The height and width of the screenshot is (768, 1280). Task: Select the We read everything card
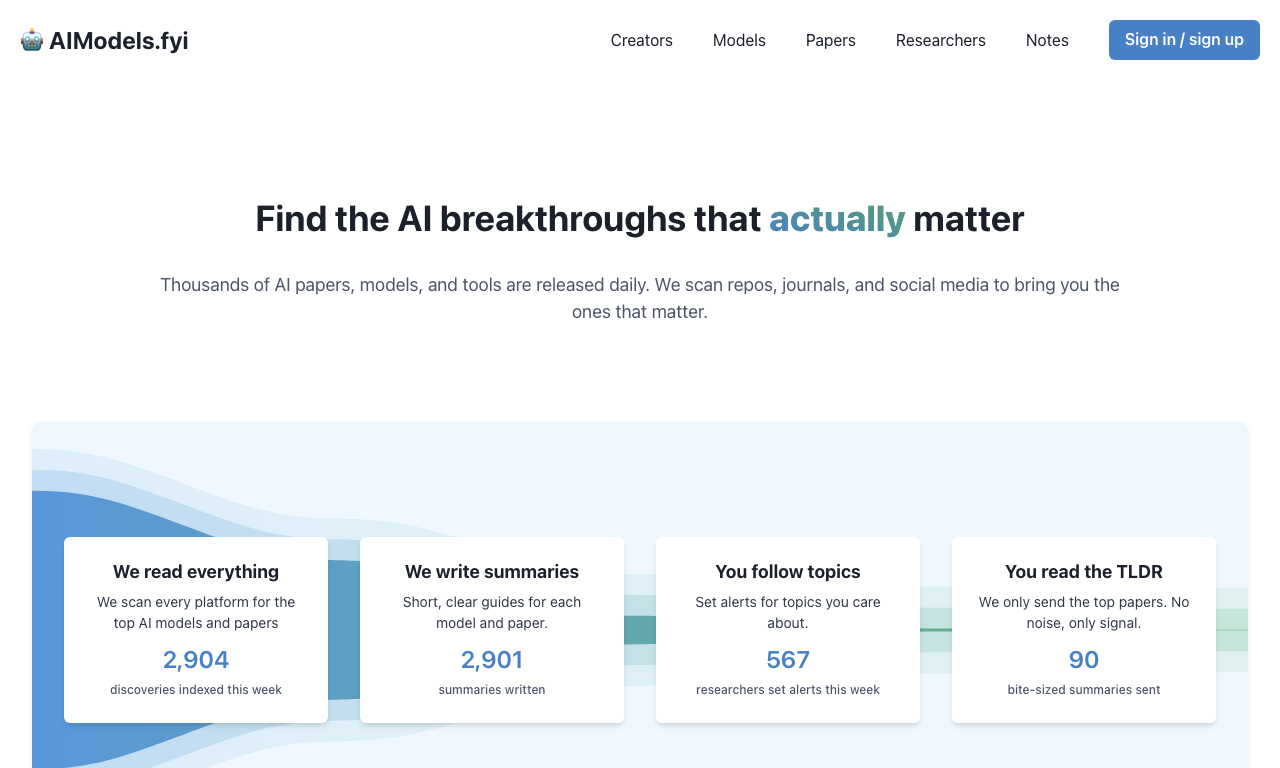tap(196, 630)
